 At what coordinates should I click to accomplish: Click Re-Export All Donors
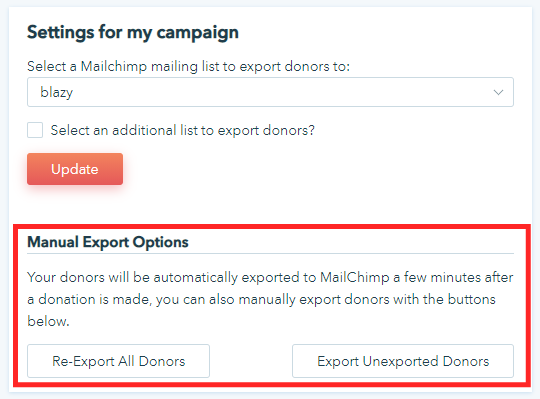pos(118,361)
